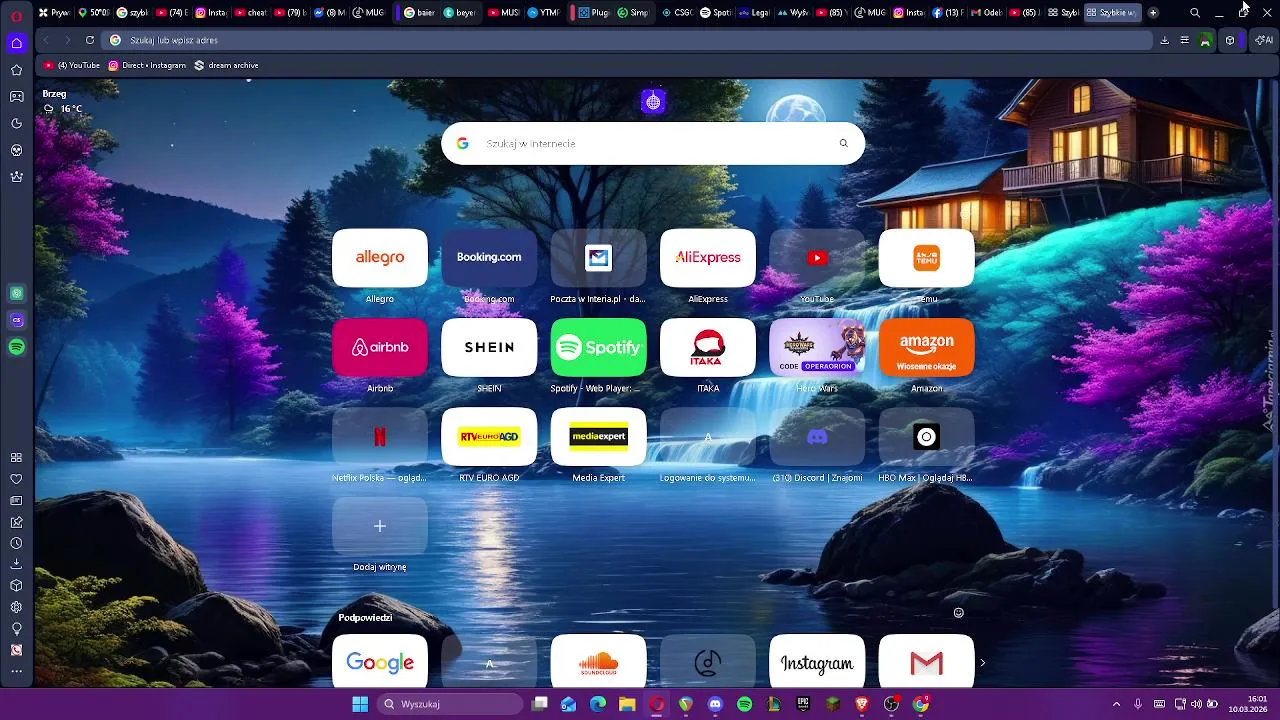Click the 'Szukaj lub wpisz adres' address bar
The width and height of the screenshot is (1280, 720).
click(x=628, y=40)
